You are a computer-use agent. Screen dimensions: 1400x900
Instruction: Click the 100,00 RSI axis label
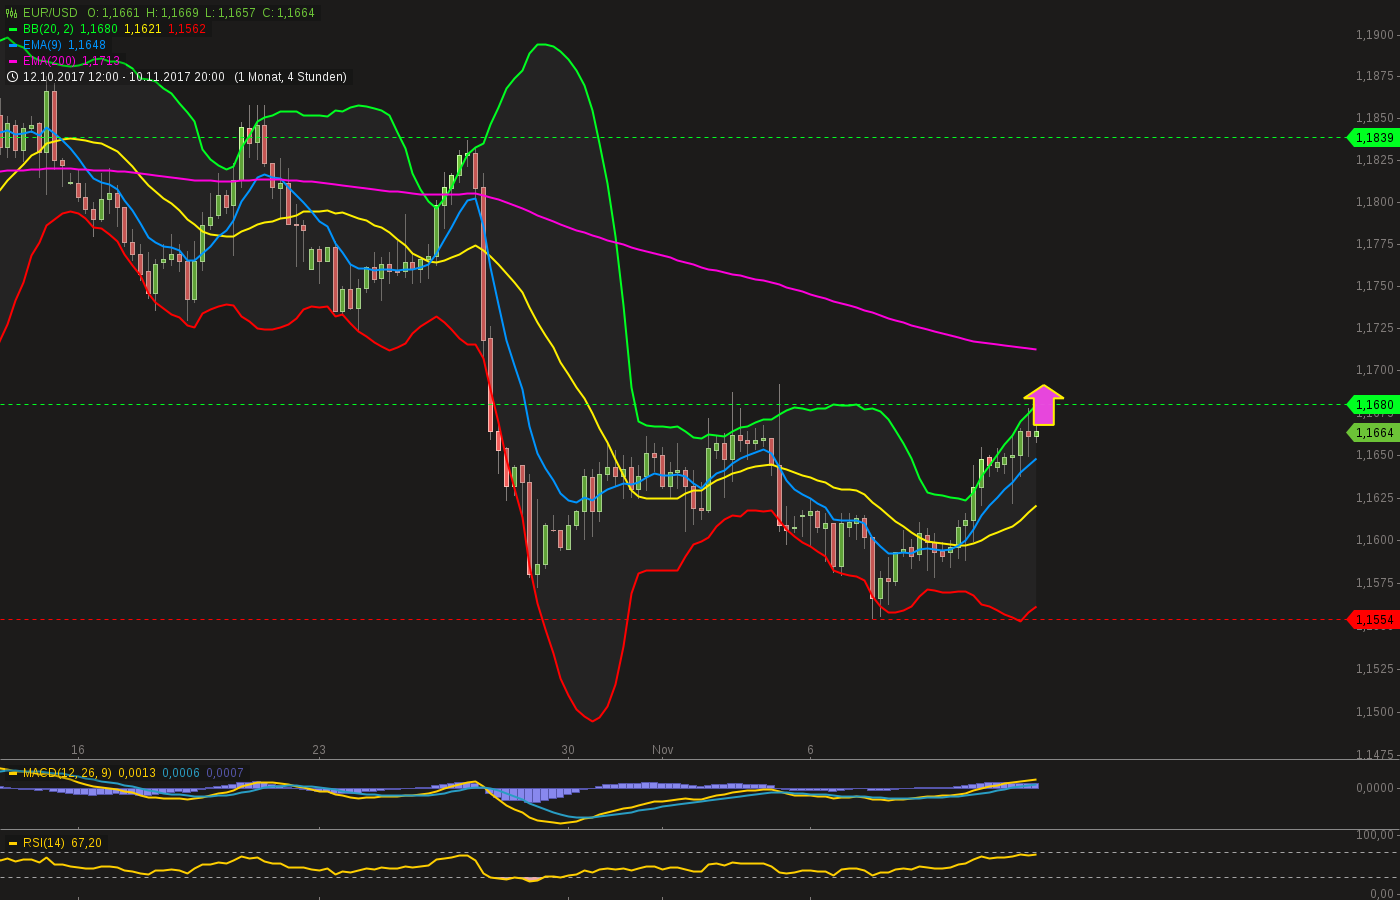pyautogui.click(x=1375, y=835)
